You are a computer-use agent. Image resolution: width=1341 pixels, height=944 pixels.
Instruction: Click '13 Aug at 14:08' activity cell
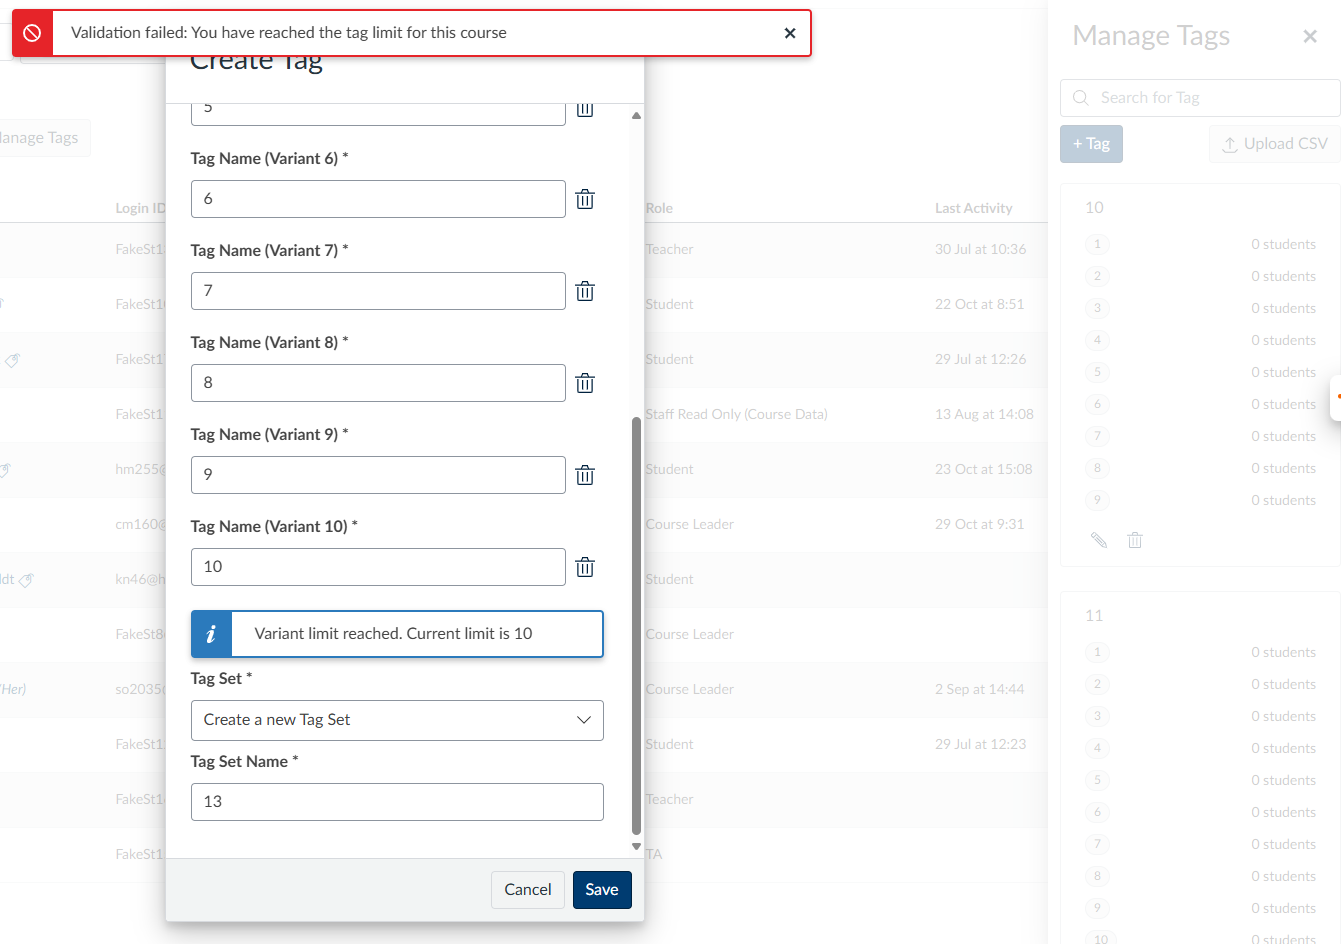pos(984,414)
